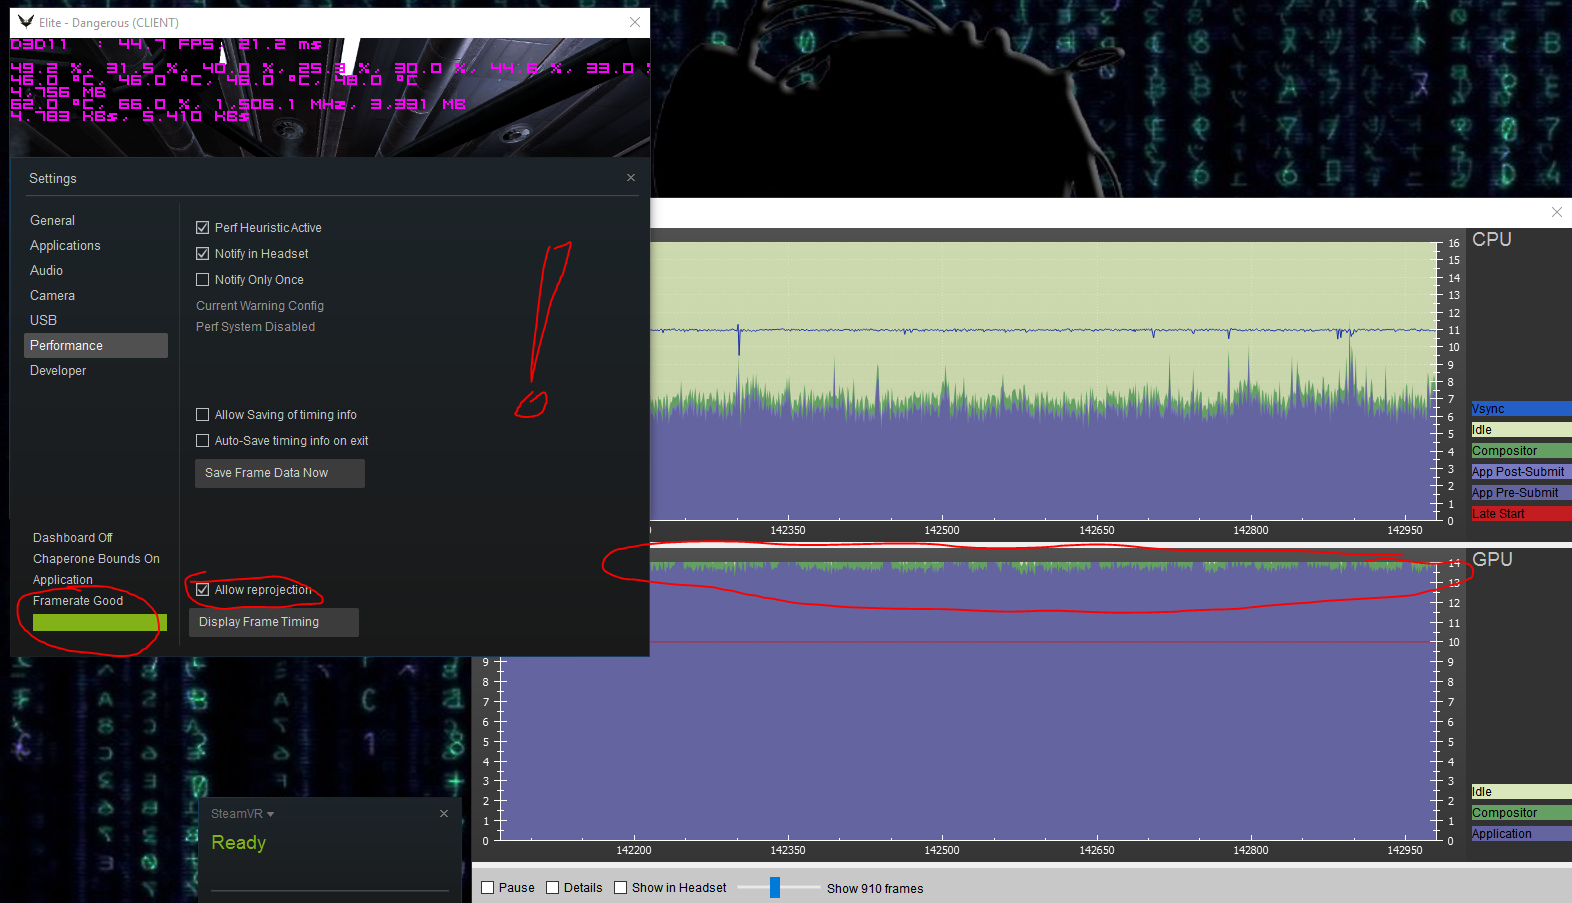Check the Pause checkbox in frame timing
1572x903 pixels.
coord(488,888)
